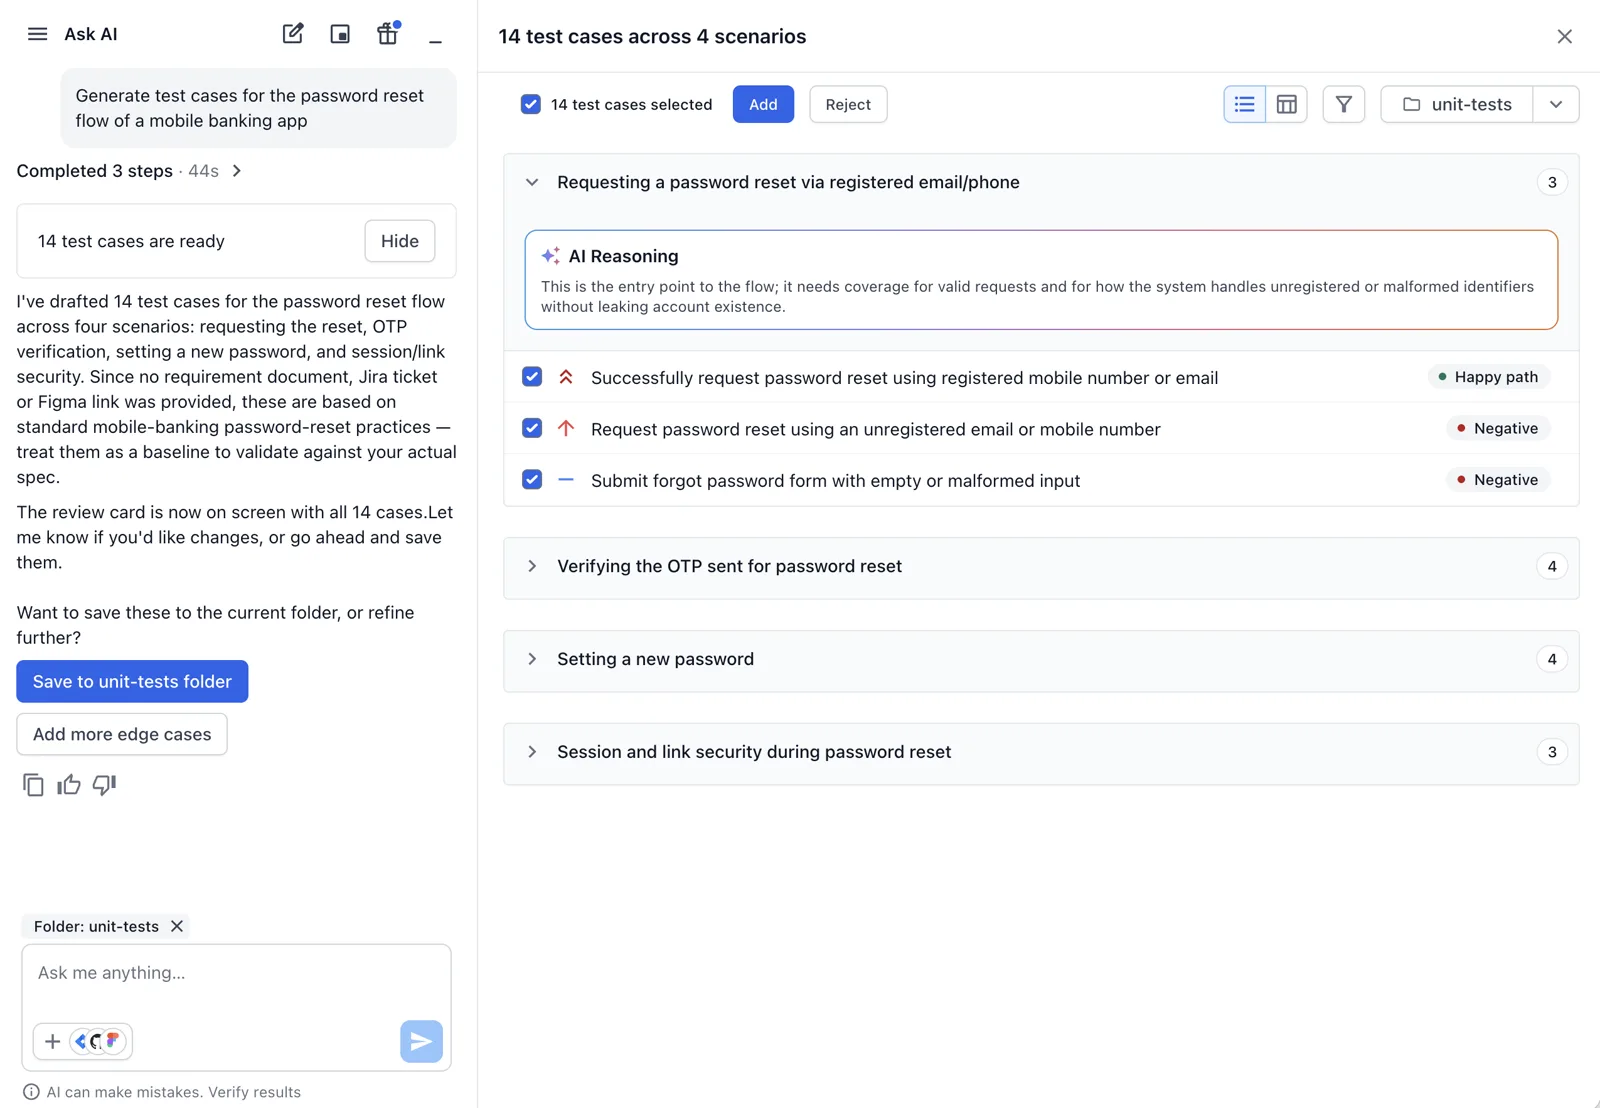Image resolution: width=1600 pixels, height=1108 pixels.
Task: Click the critical priority double-chevron icon
Action: [x=566, y=377]
